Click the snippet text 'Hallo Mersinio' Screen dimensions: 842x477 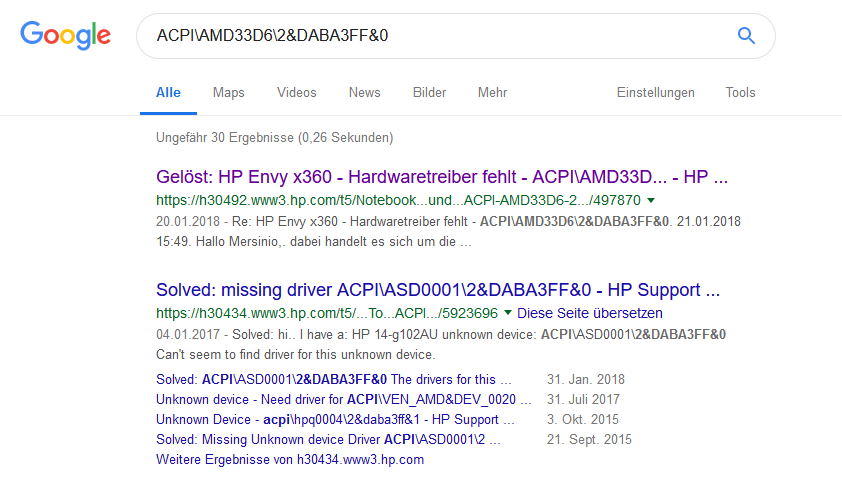[x=236, y=242]
